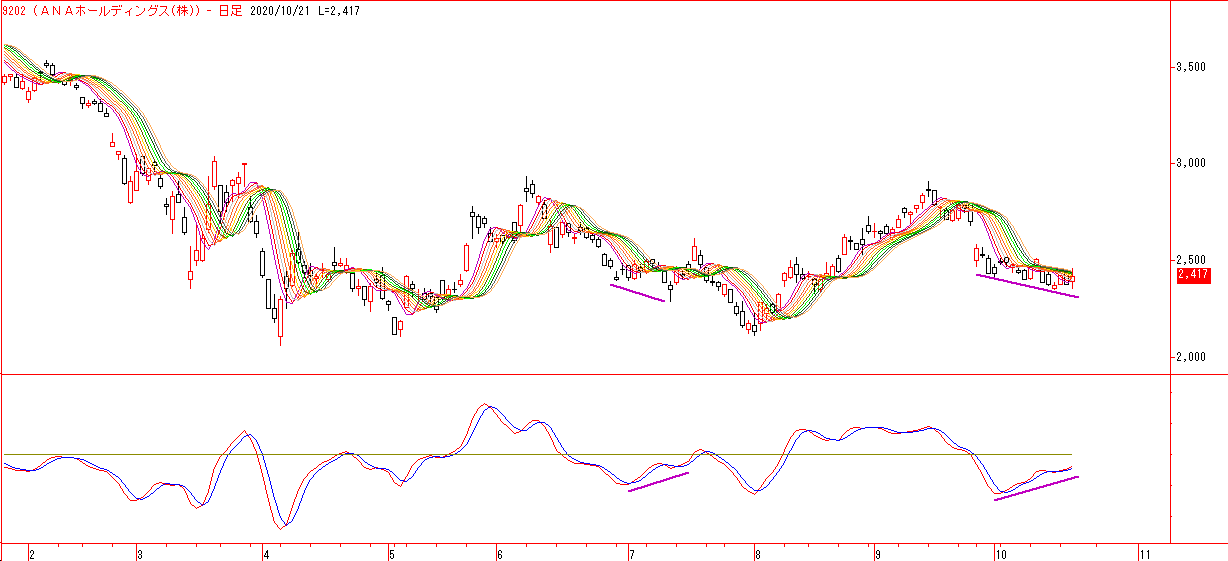Click month 10 on the time axis
The height and width of the screenshot is (561, 1228).
point(999,553)
